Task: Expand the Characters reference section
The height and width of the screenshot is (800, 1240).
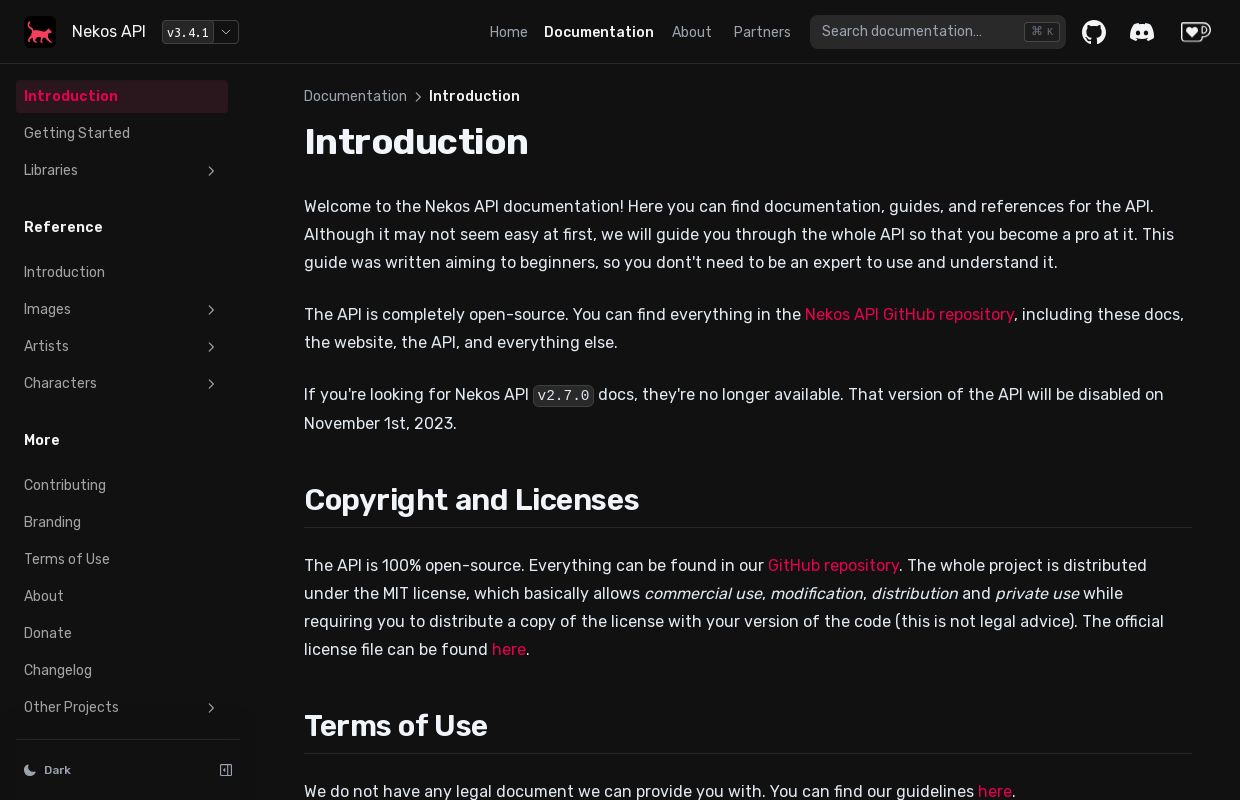Action: pos(122,383)
